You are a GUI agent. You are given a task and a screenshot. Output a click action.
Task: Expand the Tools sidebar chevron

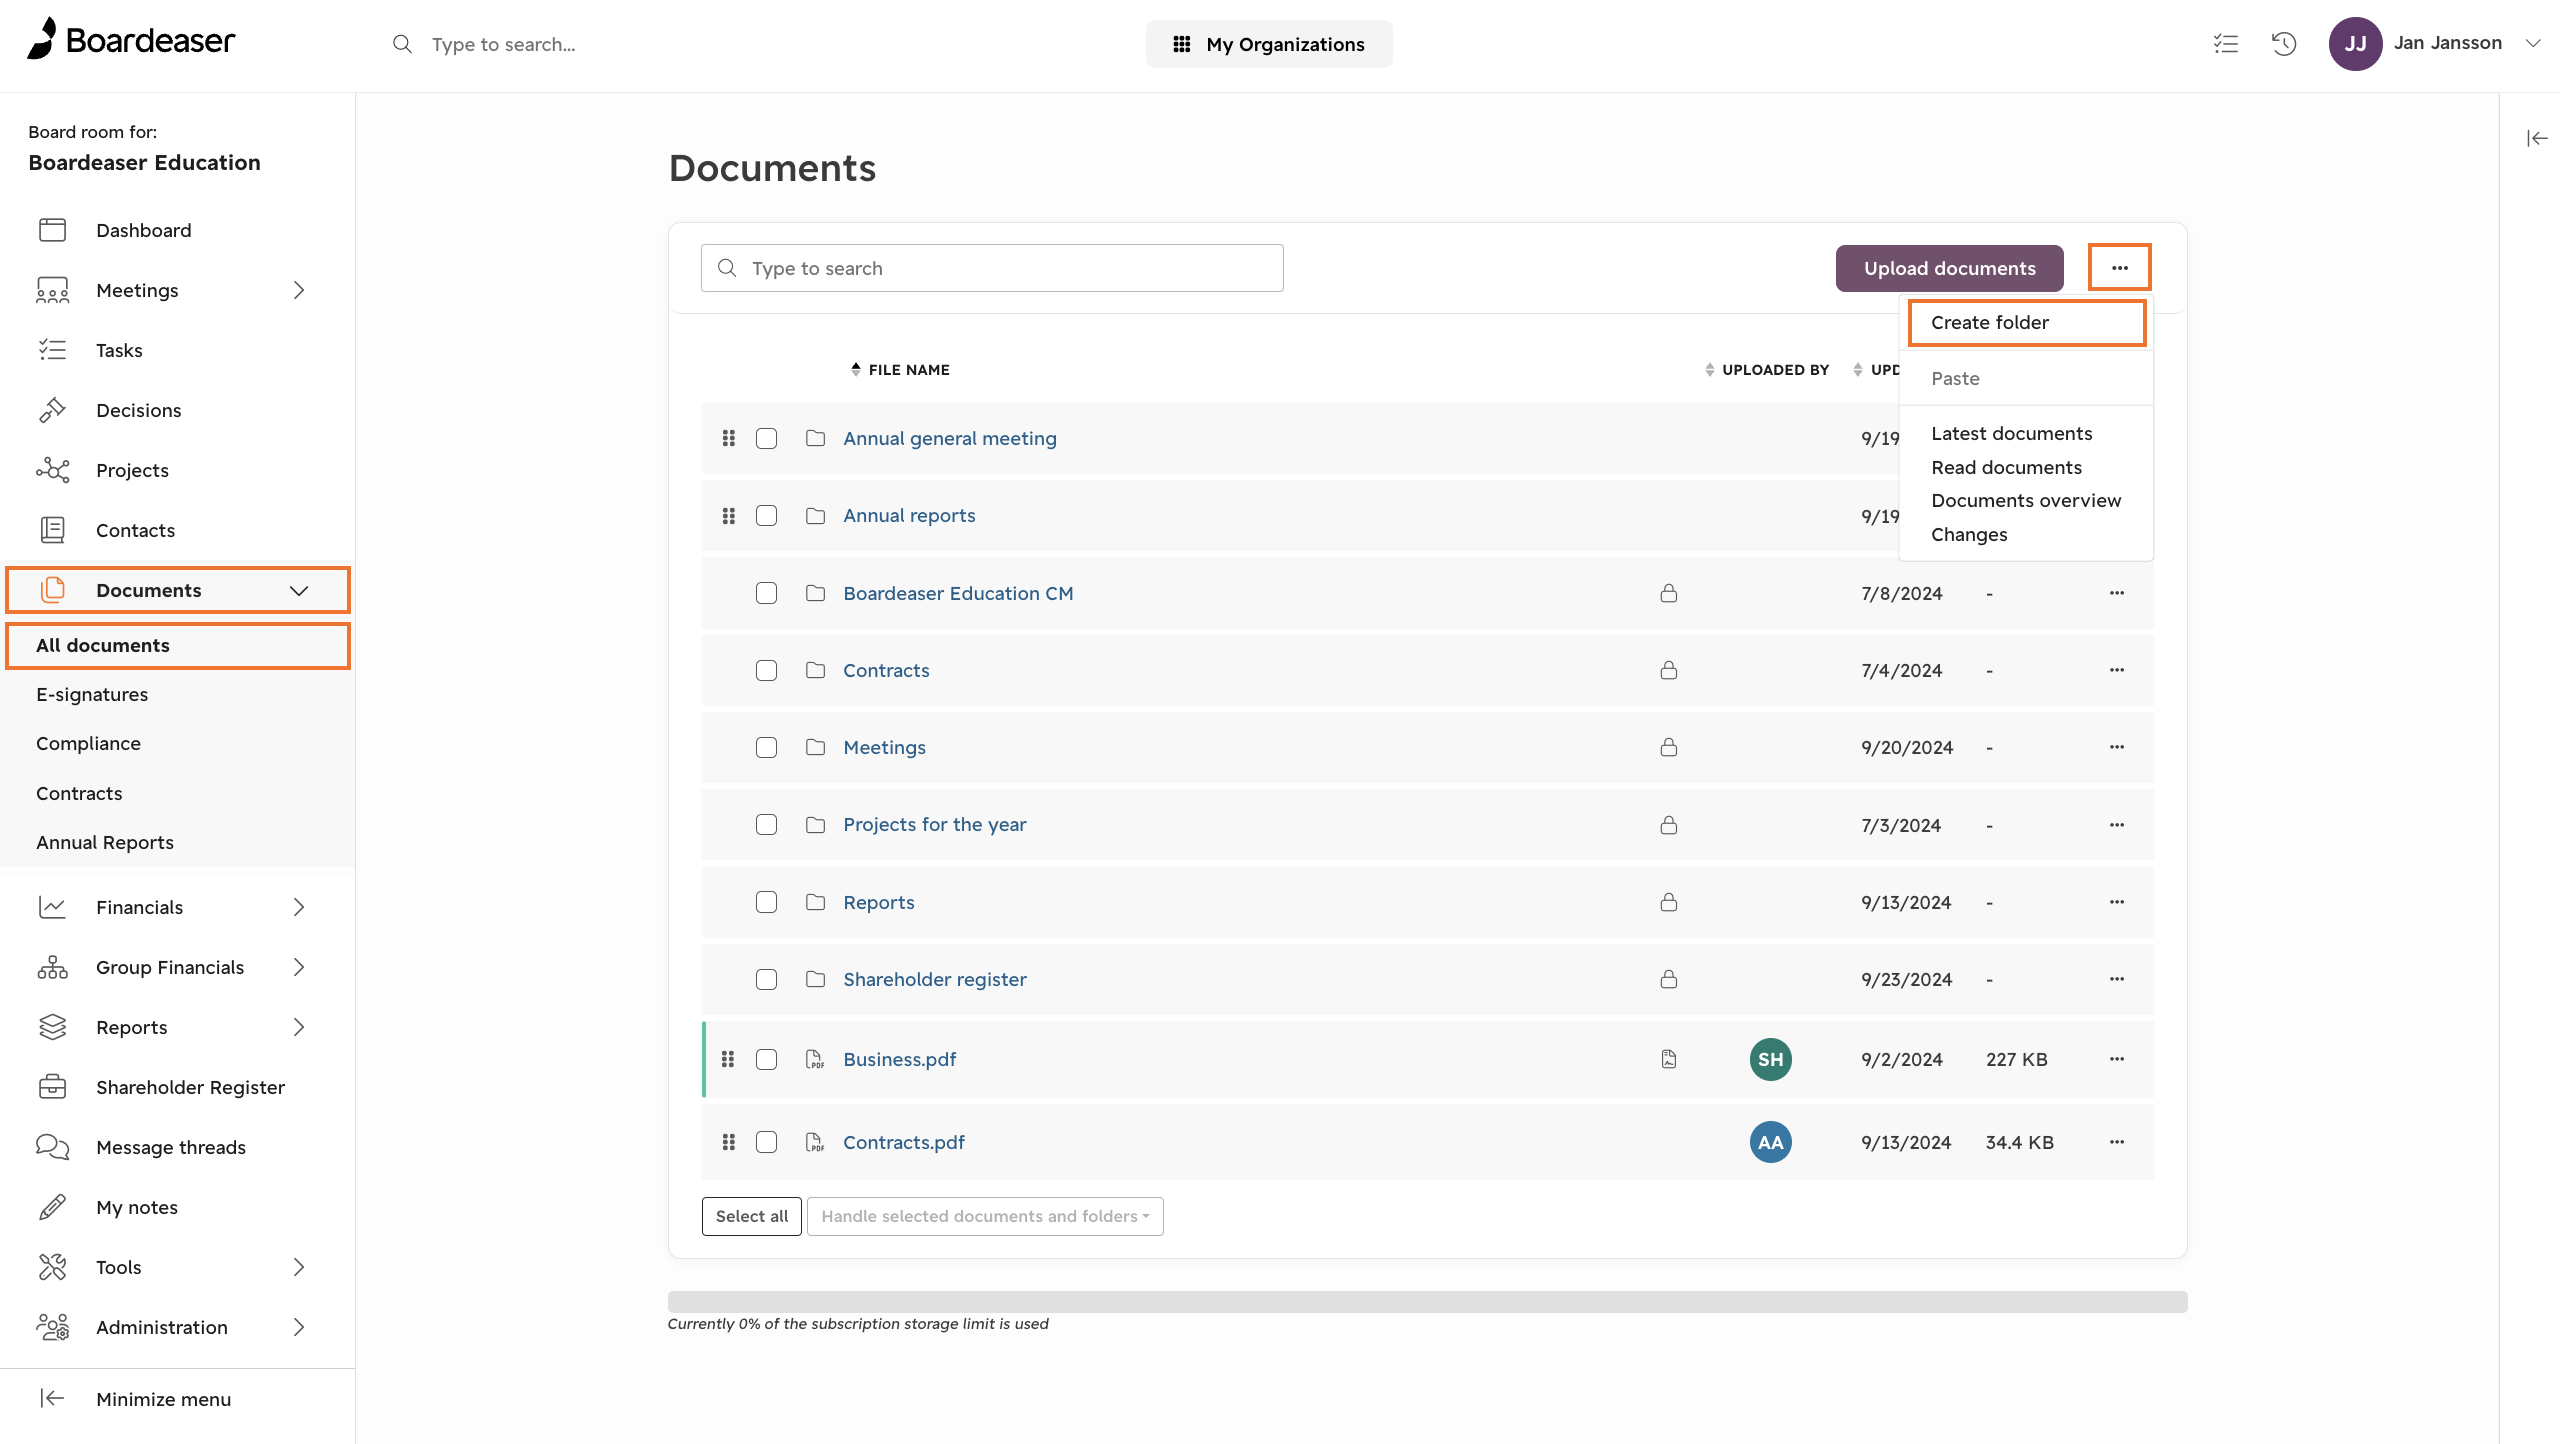[x=298, y=1267]
